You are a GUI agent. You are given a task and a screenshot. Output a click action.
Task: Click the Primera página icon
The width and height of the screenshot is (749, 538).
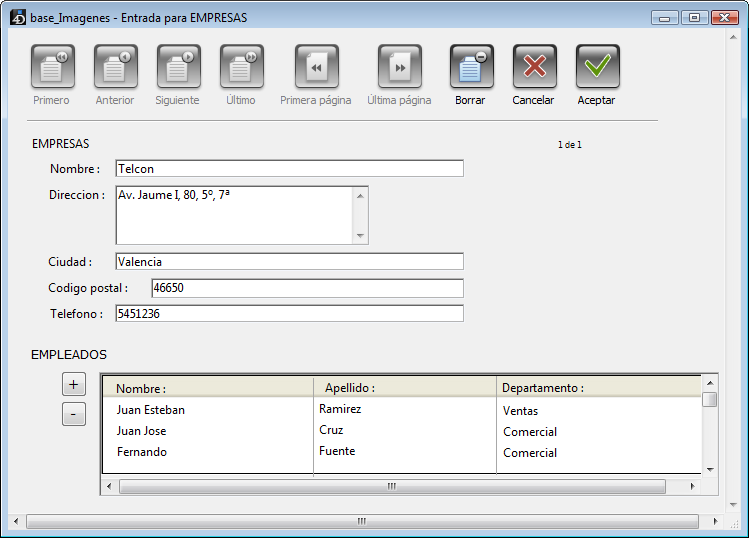pyautogui.click(x=316, y=67)
